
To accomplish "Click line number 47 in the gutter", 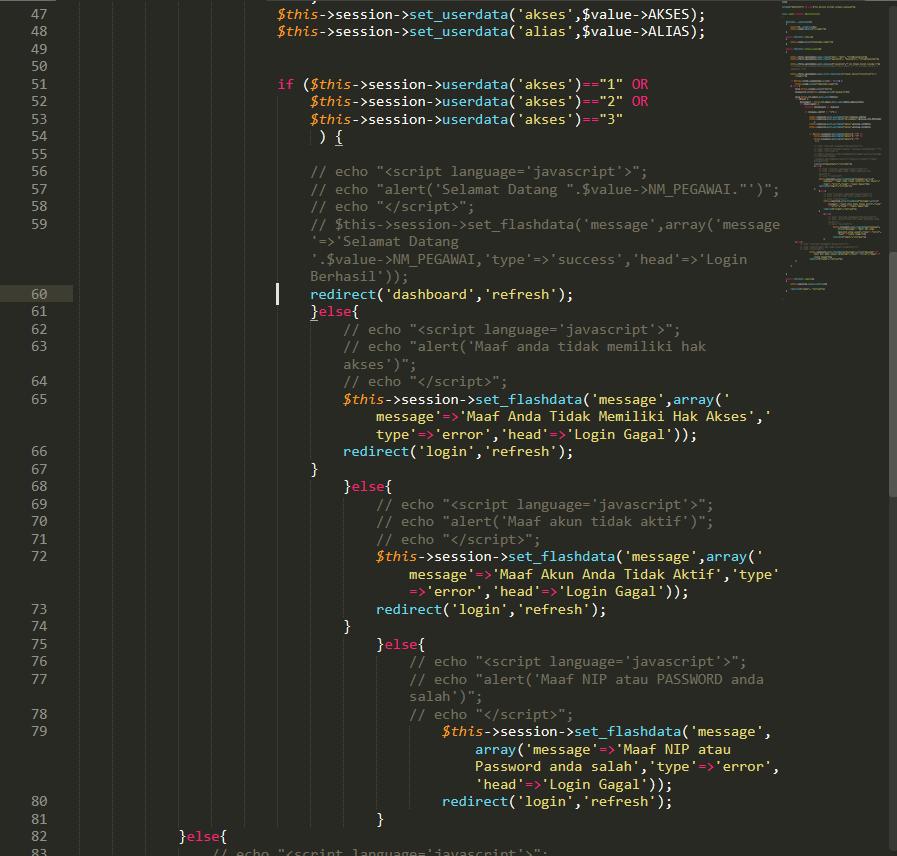I will [x=39, y=14].
